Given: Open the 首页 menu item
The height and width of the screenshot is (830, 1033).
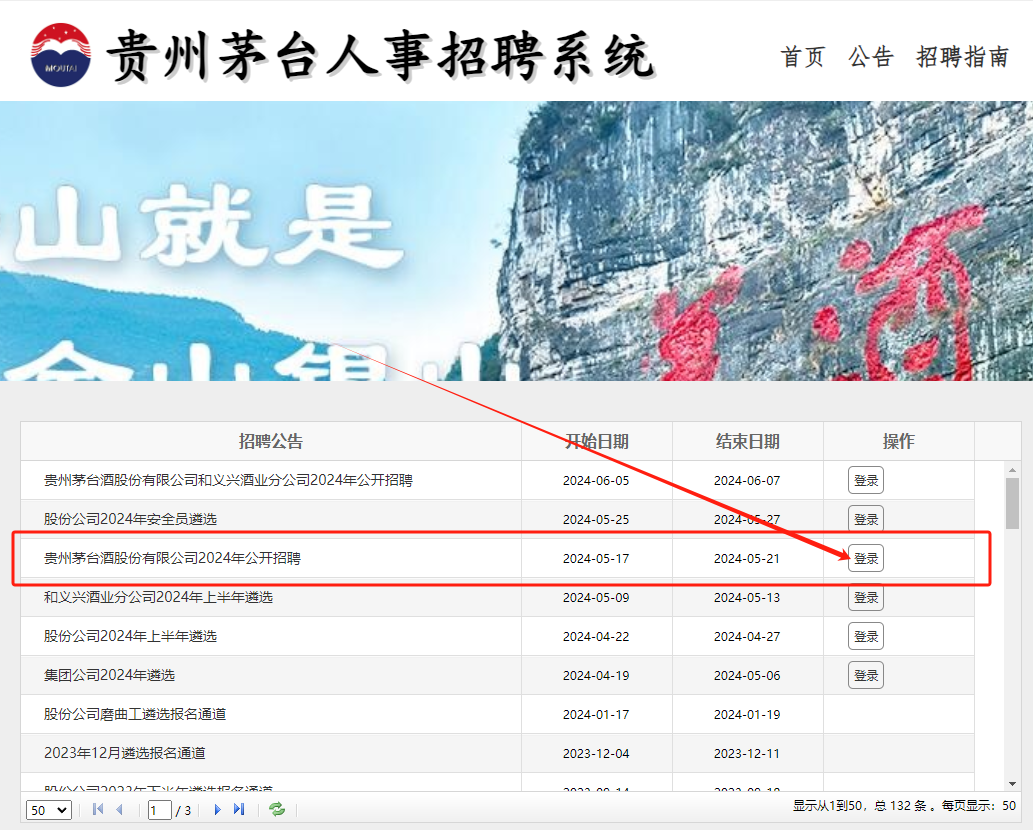Looking at the screenshot, I should 803,57.
